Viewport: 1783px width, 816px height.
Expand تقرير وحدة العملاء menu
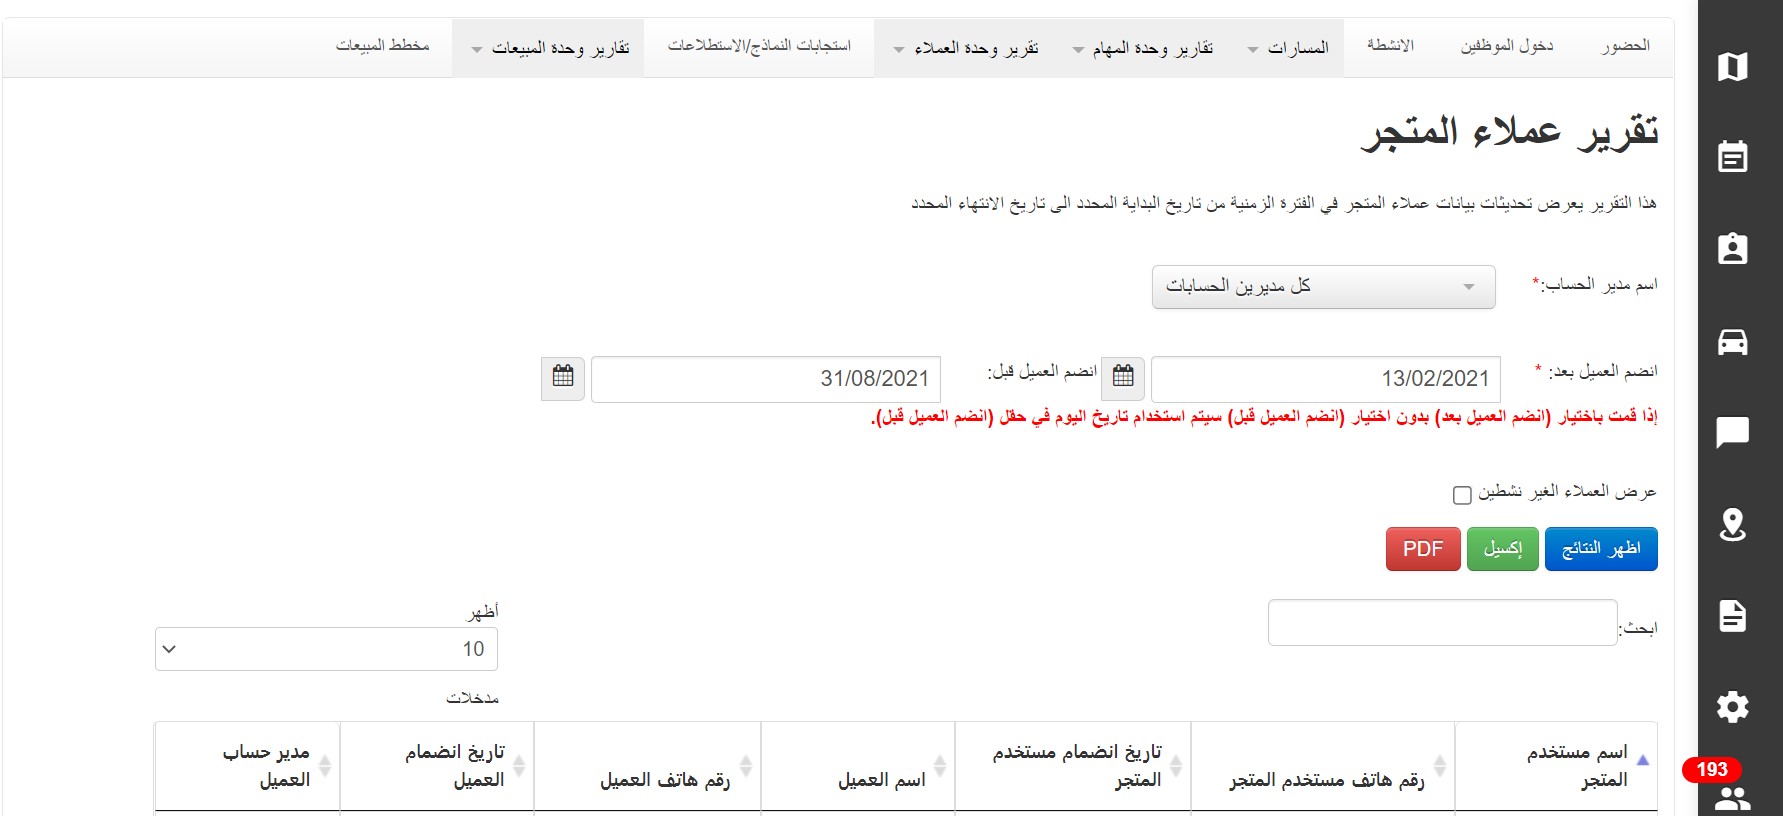pyautogui.click(x=965, y=48)
